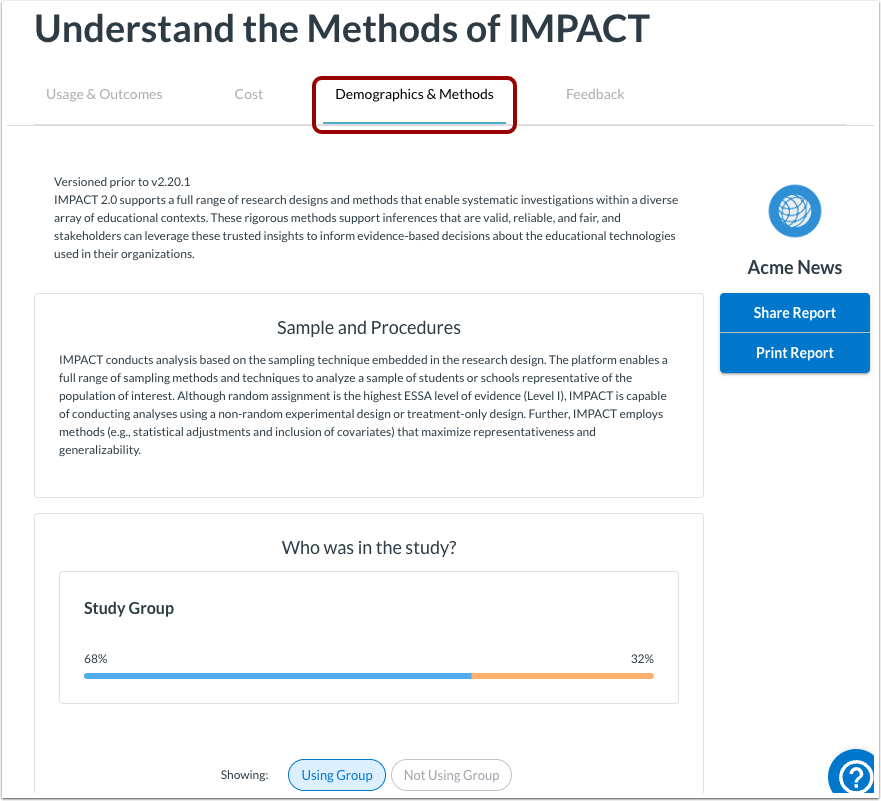This screenshot has width=881, height=801.
Task: Click the Acme News label text
Action: (794, 267)
